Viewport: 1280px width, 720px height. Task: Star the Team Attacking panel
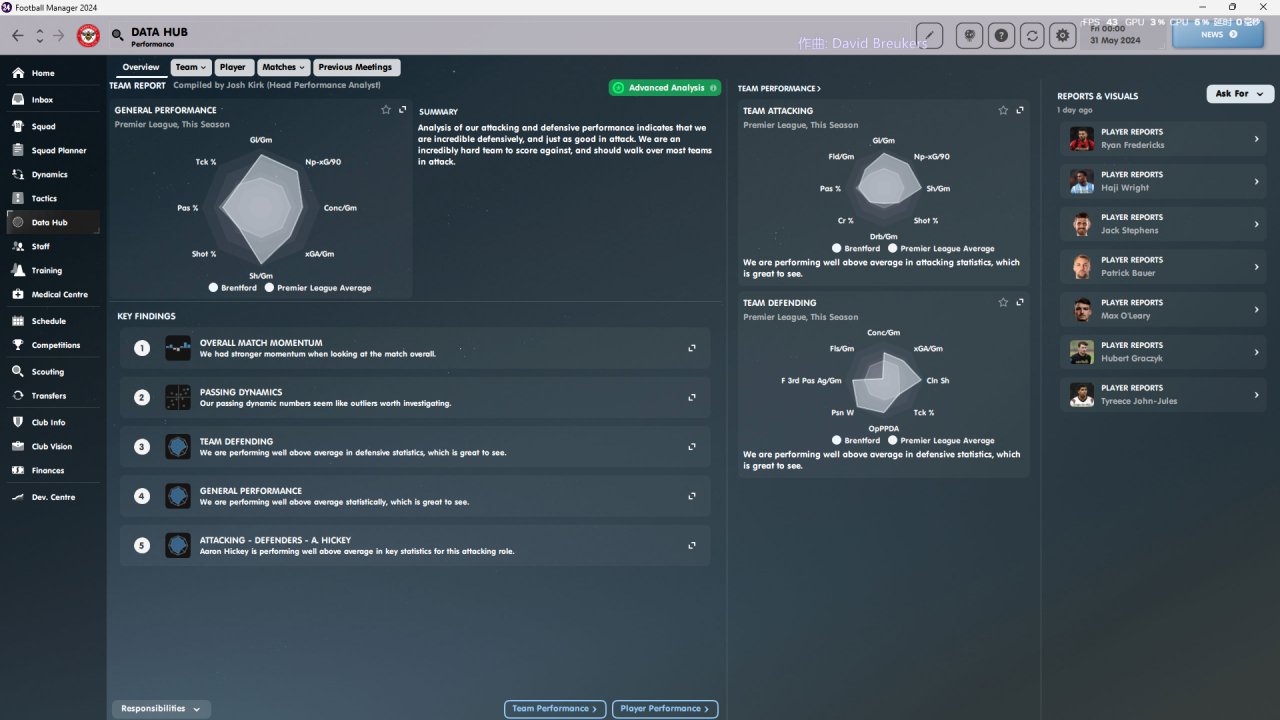1003,111
